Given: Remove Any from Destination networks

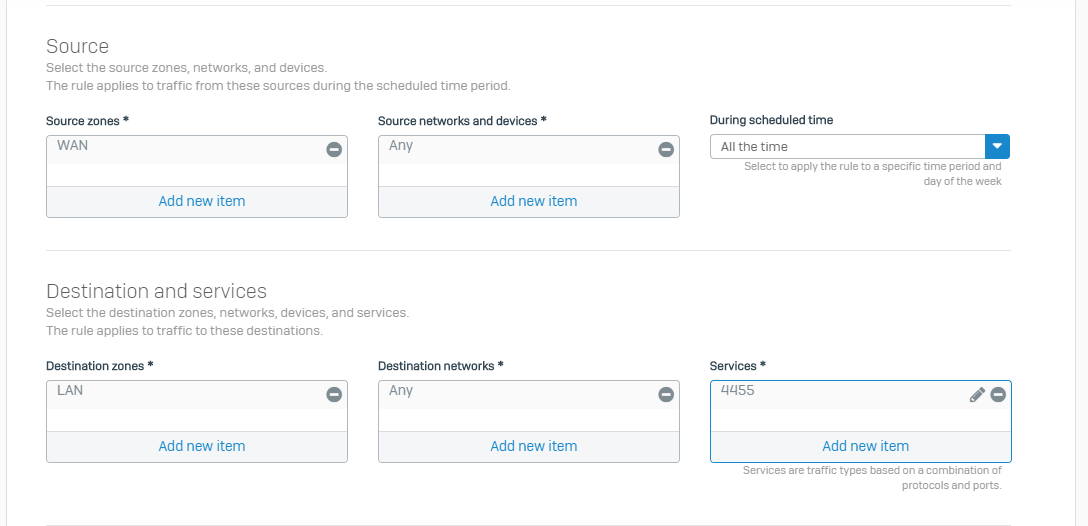Looking at the screenshot, I should [666, 394].
